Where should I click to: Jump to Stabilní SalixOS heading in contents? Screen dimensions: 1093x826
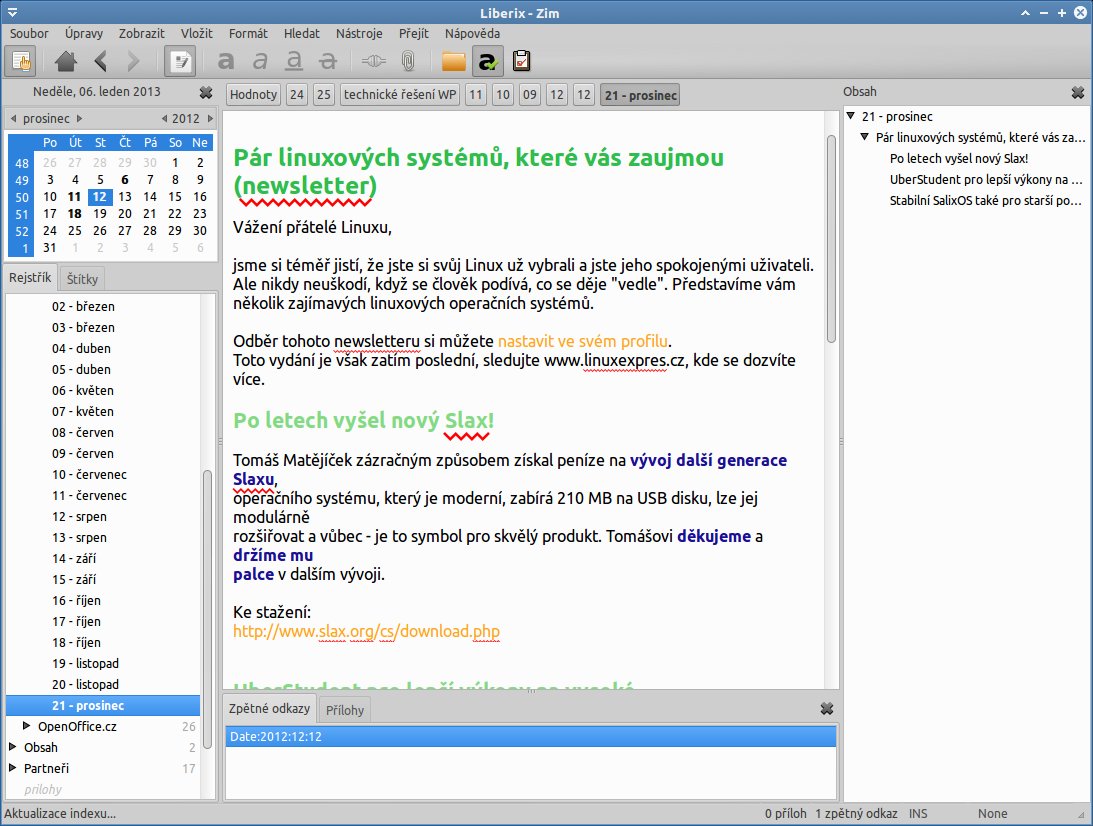[x=985, y=201]
